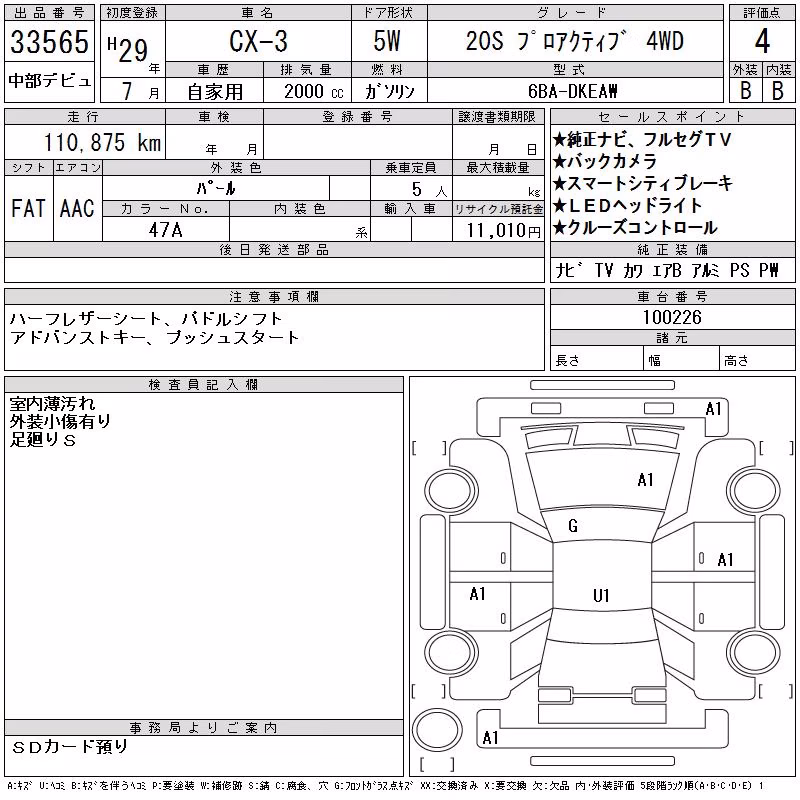This screenshot has width=800, height=800.
Task: Select the mileage 110,875 km
Action: 102,142
